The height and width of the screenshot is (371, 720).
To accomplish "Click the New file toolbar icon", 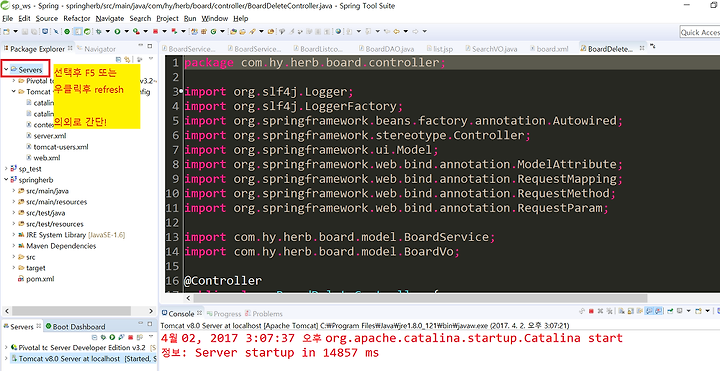I will point(6,31).
